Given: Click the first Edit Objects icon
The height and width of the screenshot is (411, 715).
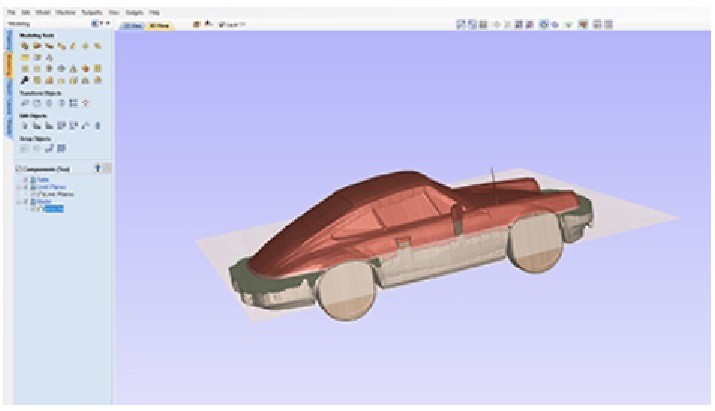Looking at the screenshot, I should pos(24,125).
